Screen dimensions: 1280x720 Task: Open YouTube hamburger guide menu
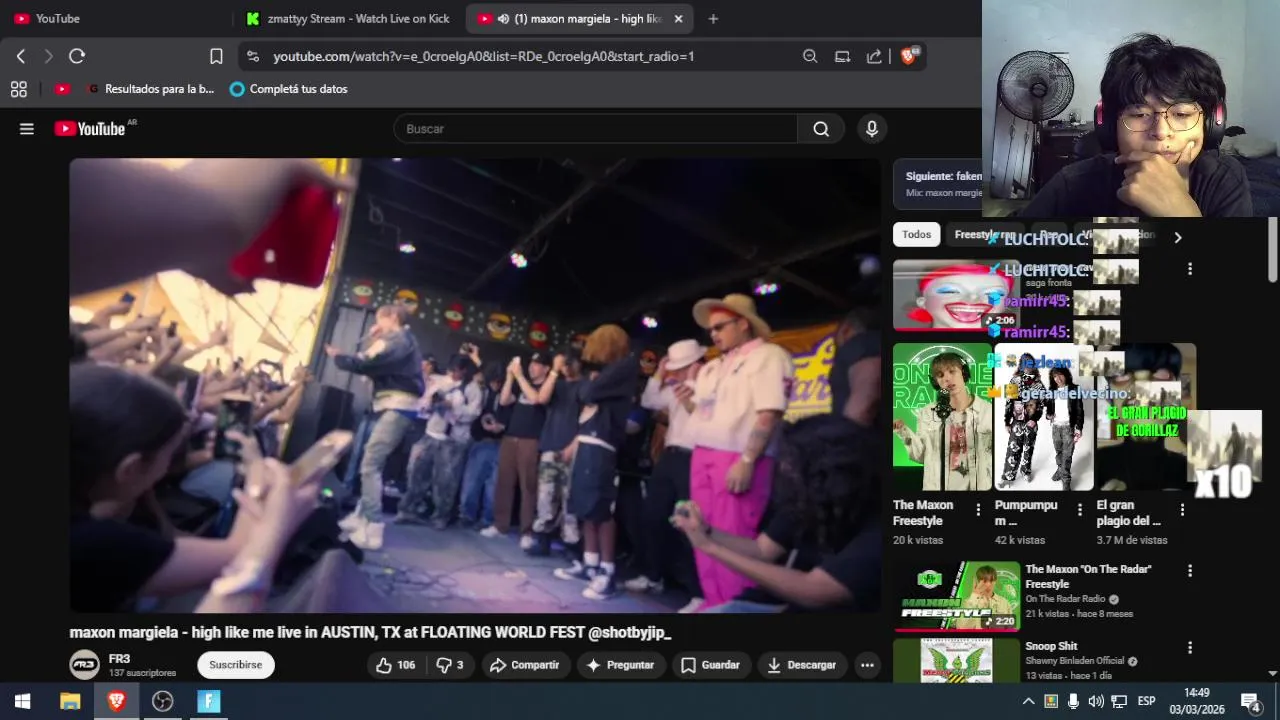click(27, 128)
